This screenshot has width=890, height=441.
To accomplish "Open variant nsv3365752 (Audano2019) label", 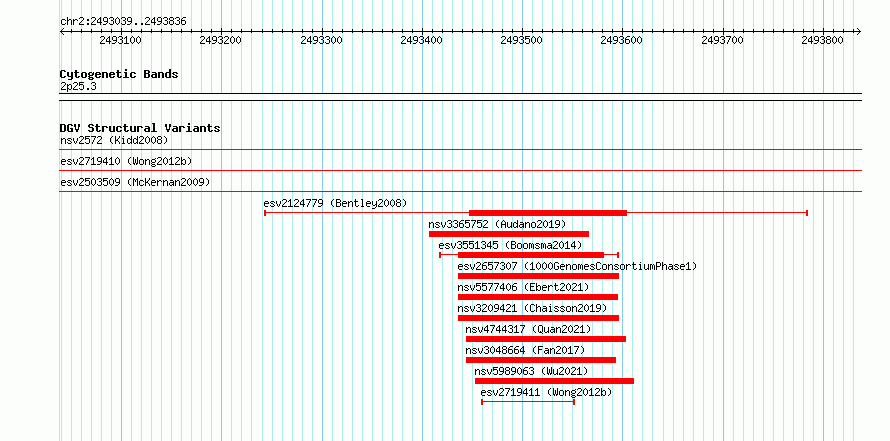I will point(497,224).
